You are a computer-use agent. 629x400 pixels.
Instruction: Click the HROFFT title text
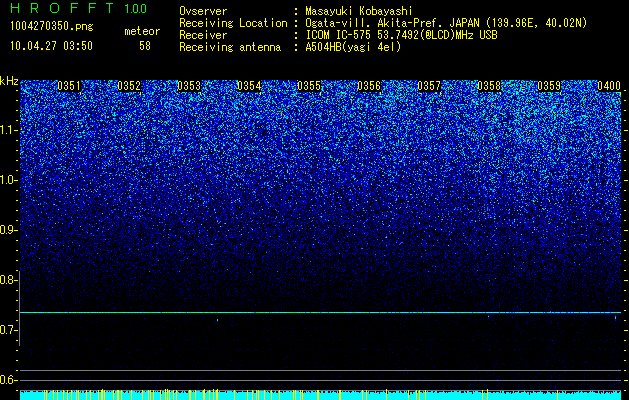pyautogui.click(x=62, y=8)
